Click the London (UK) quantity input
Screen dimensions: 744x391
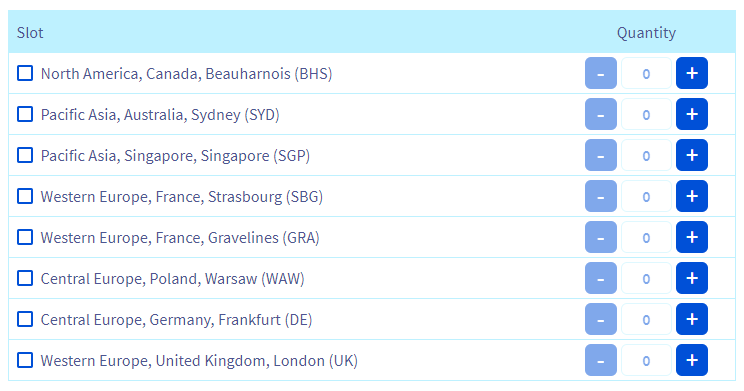646,360
